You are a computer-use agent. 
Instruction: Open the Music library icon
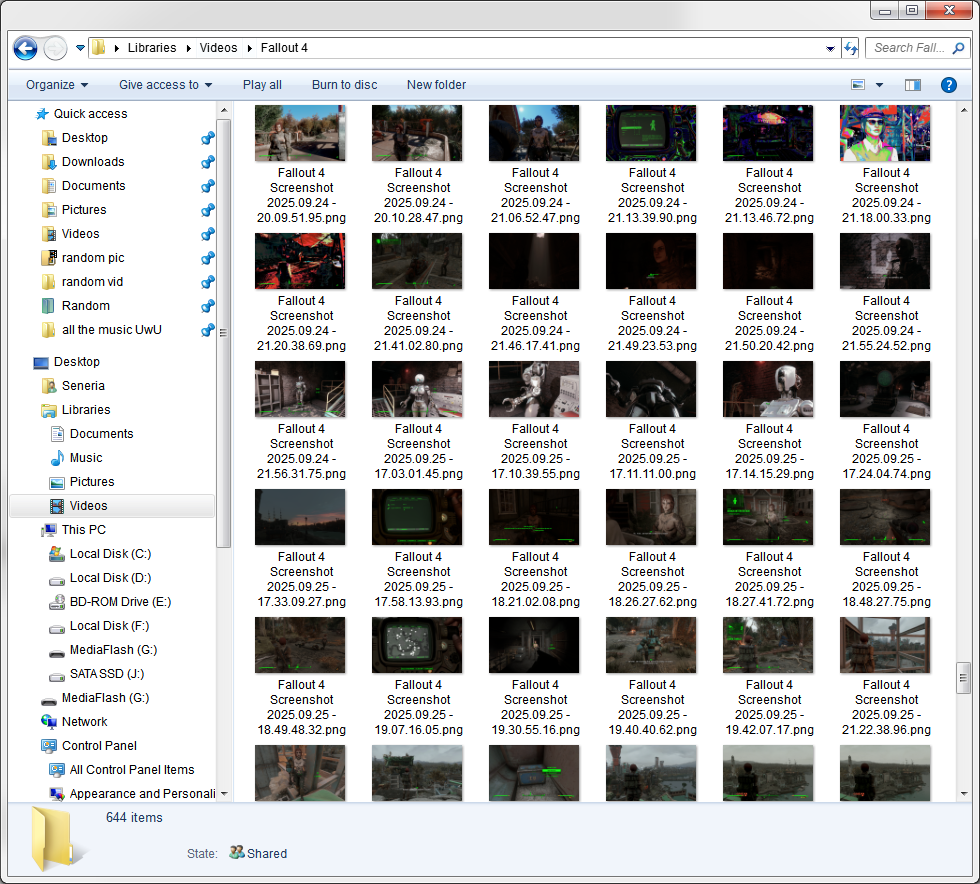(x=57, y=458)
